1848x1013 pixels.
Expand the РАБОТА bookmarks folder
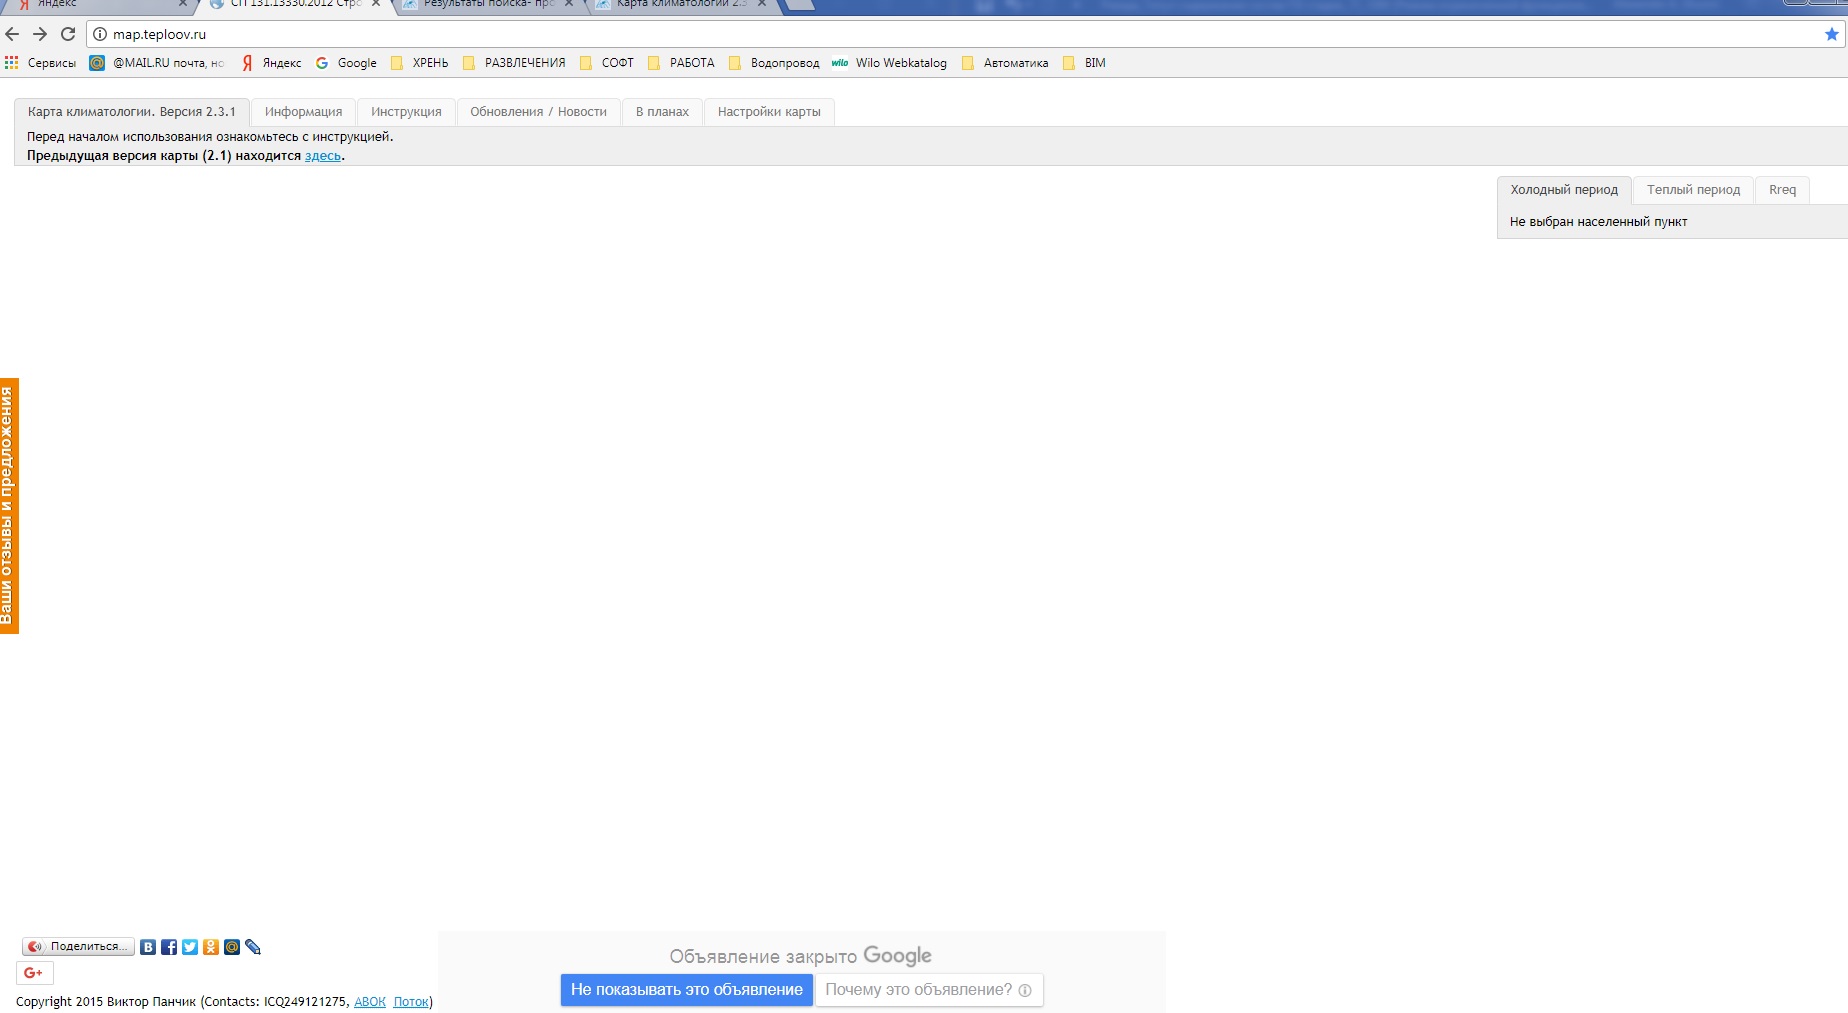(x=681, y=63)
